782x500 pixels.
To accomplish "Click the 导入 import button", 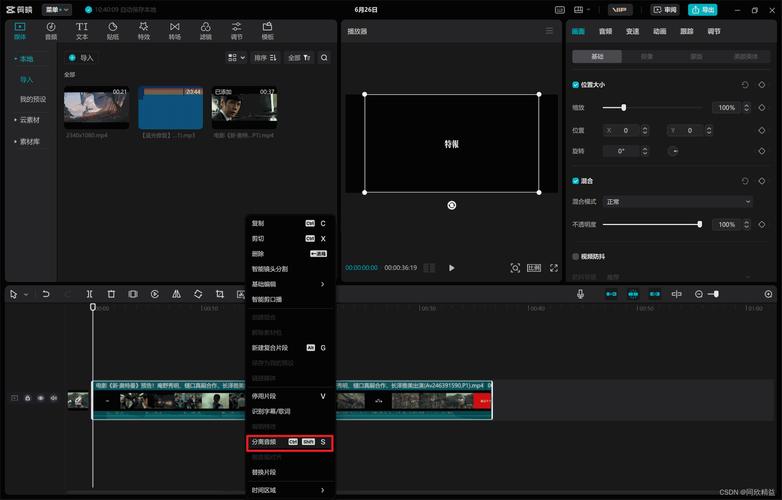I will [x=81, y=58].
